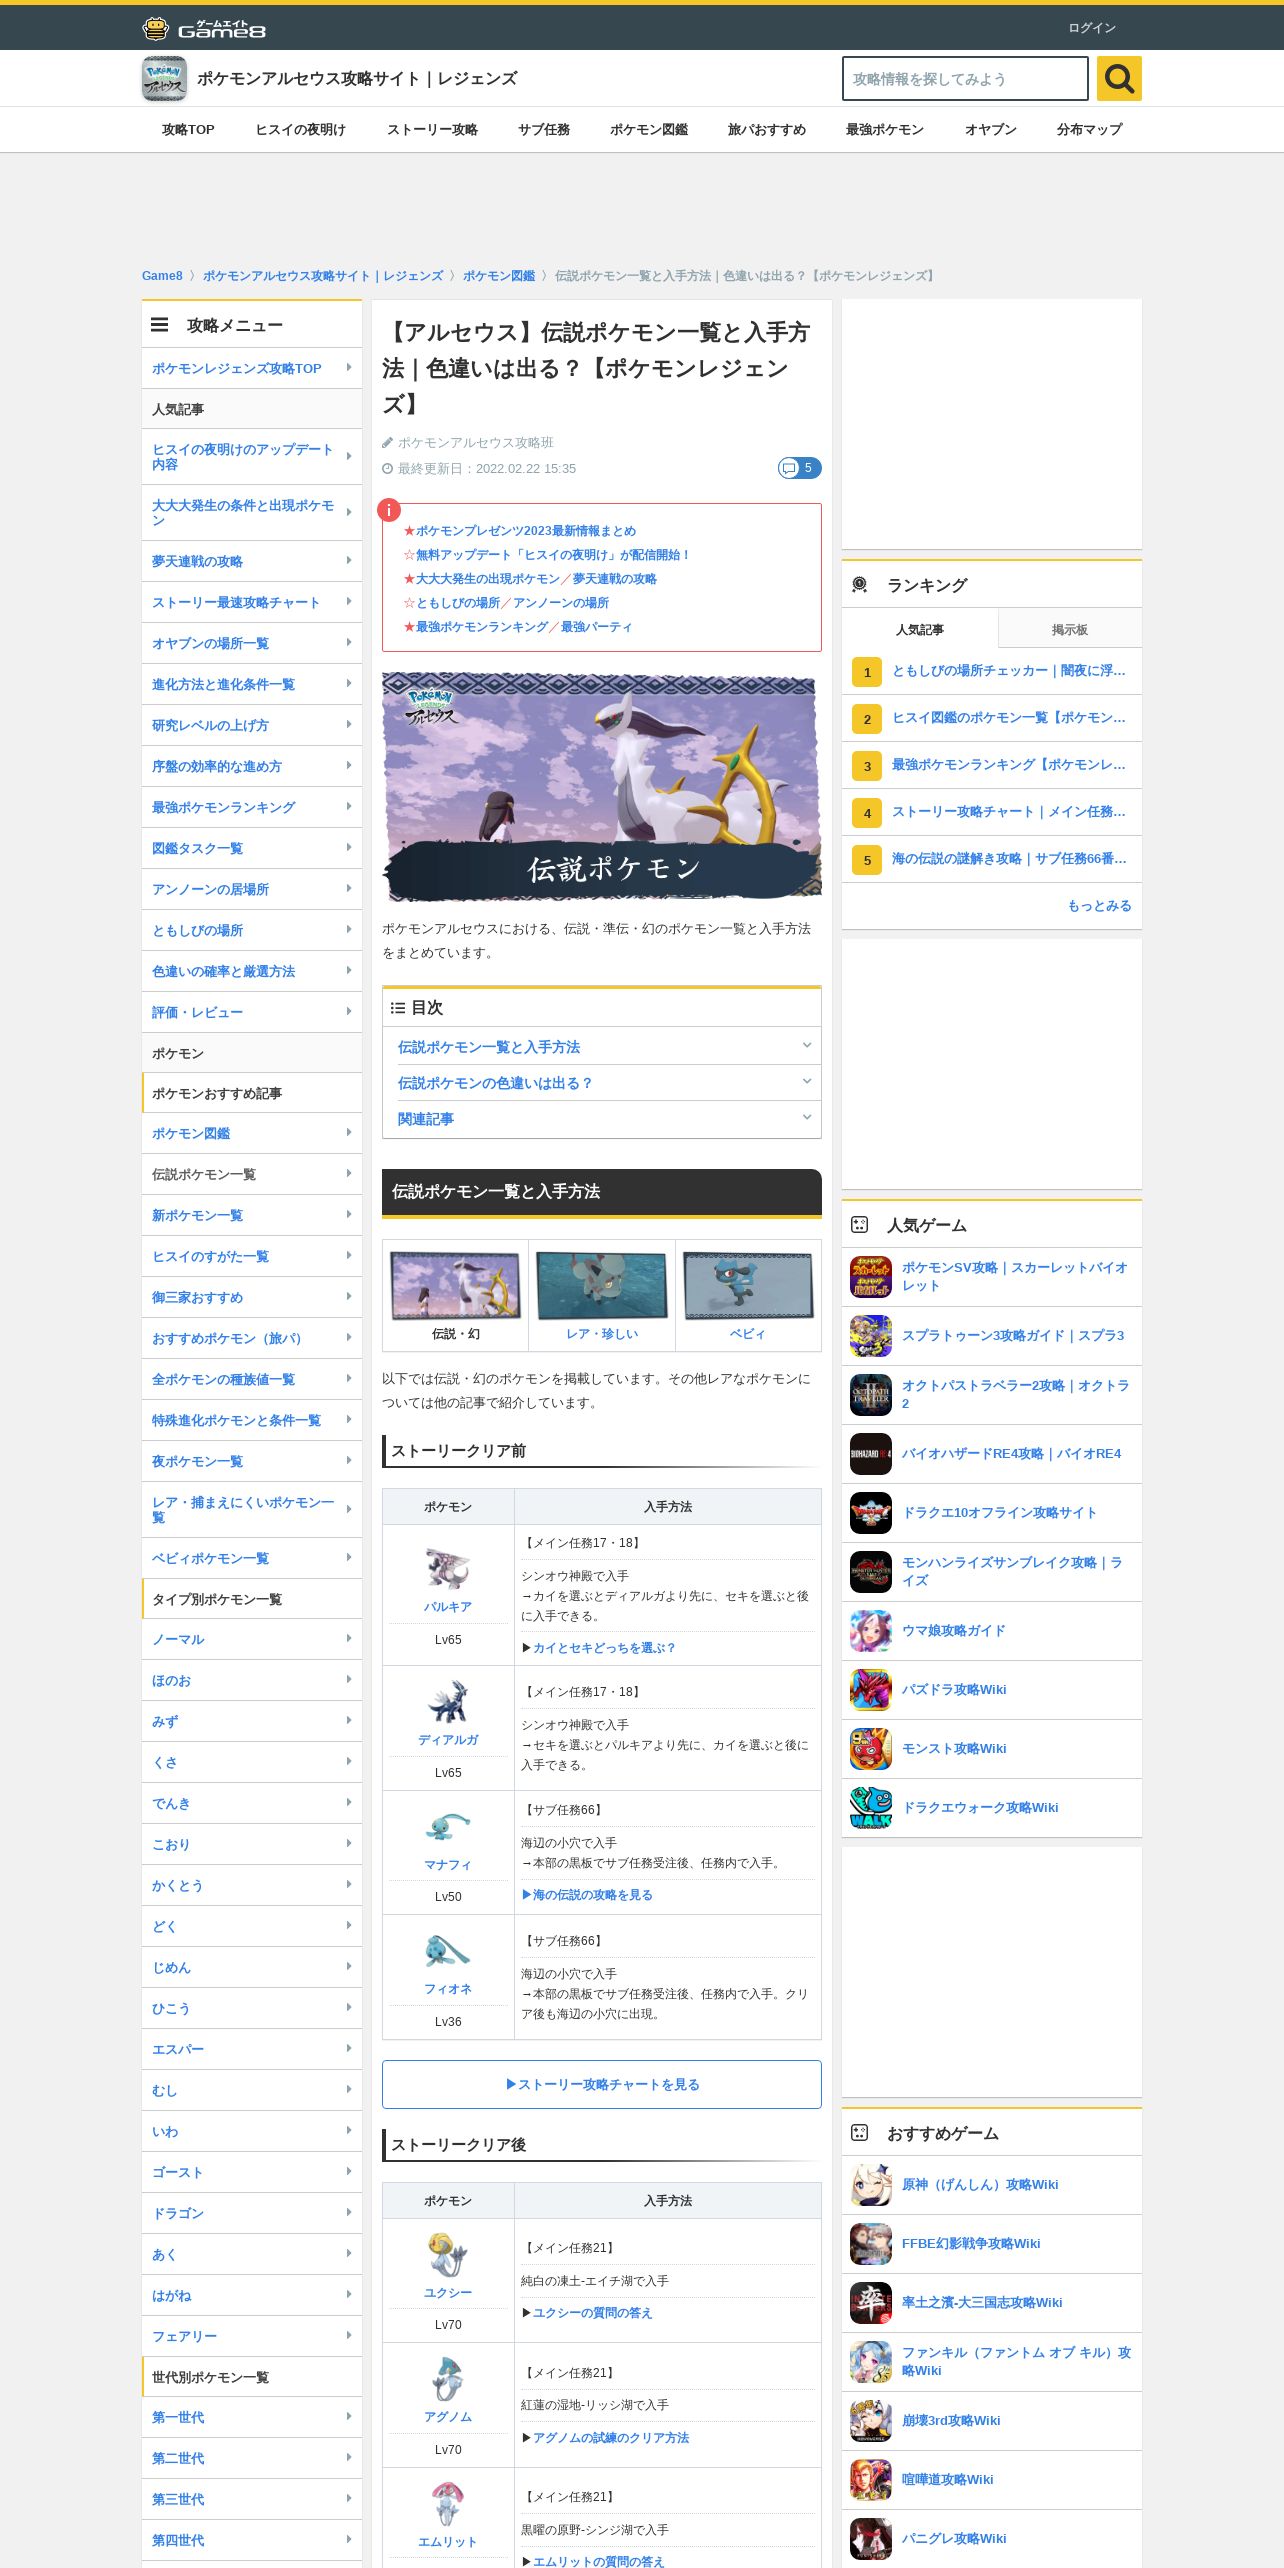
Task: Open 海の伝説の攻略を見る link
Action: point(587,1895)
